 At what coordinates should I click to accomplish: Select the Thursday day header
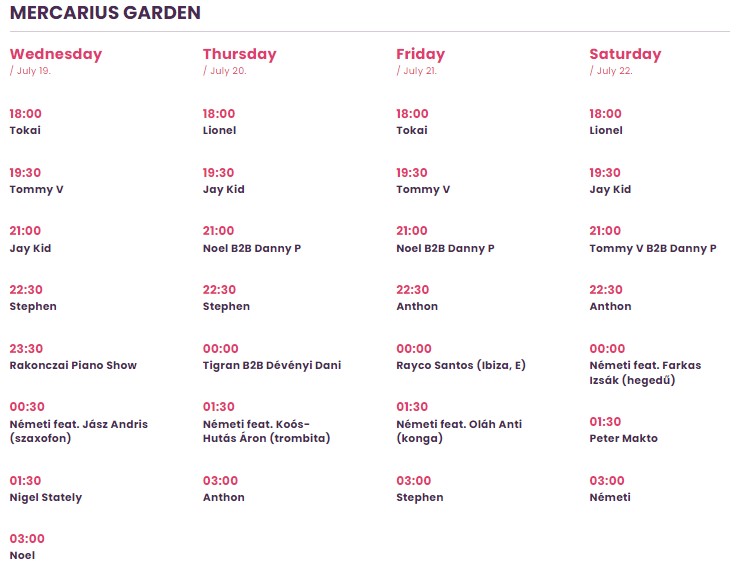click(239, 54)
